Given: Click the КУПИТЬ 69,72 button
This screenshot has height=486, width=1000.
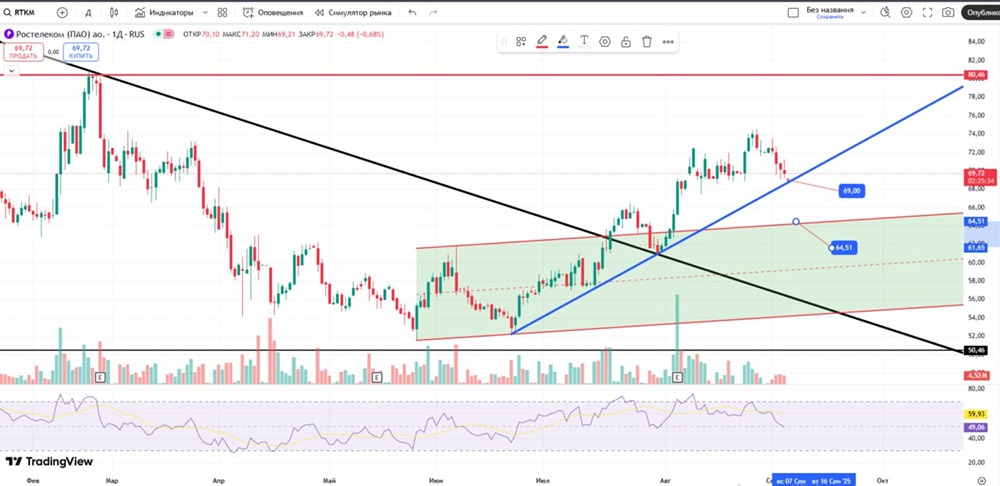Looking at the screenshot, I should pyautogui.click(x=80, y=52).
